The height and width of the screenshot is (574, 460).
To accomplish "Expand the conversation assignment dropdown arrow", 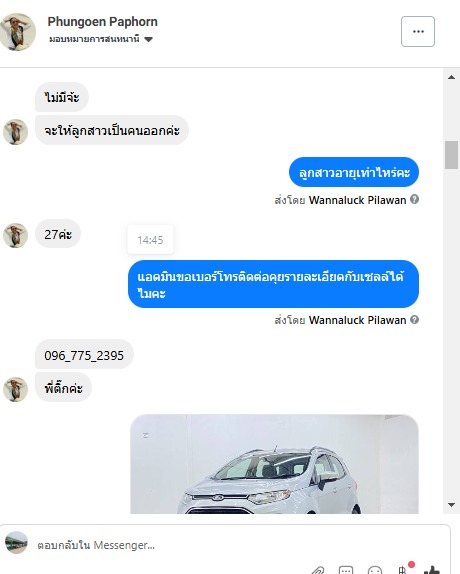I will pyautogui.click(x=148, y=39).
